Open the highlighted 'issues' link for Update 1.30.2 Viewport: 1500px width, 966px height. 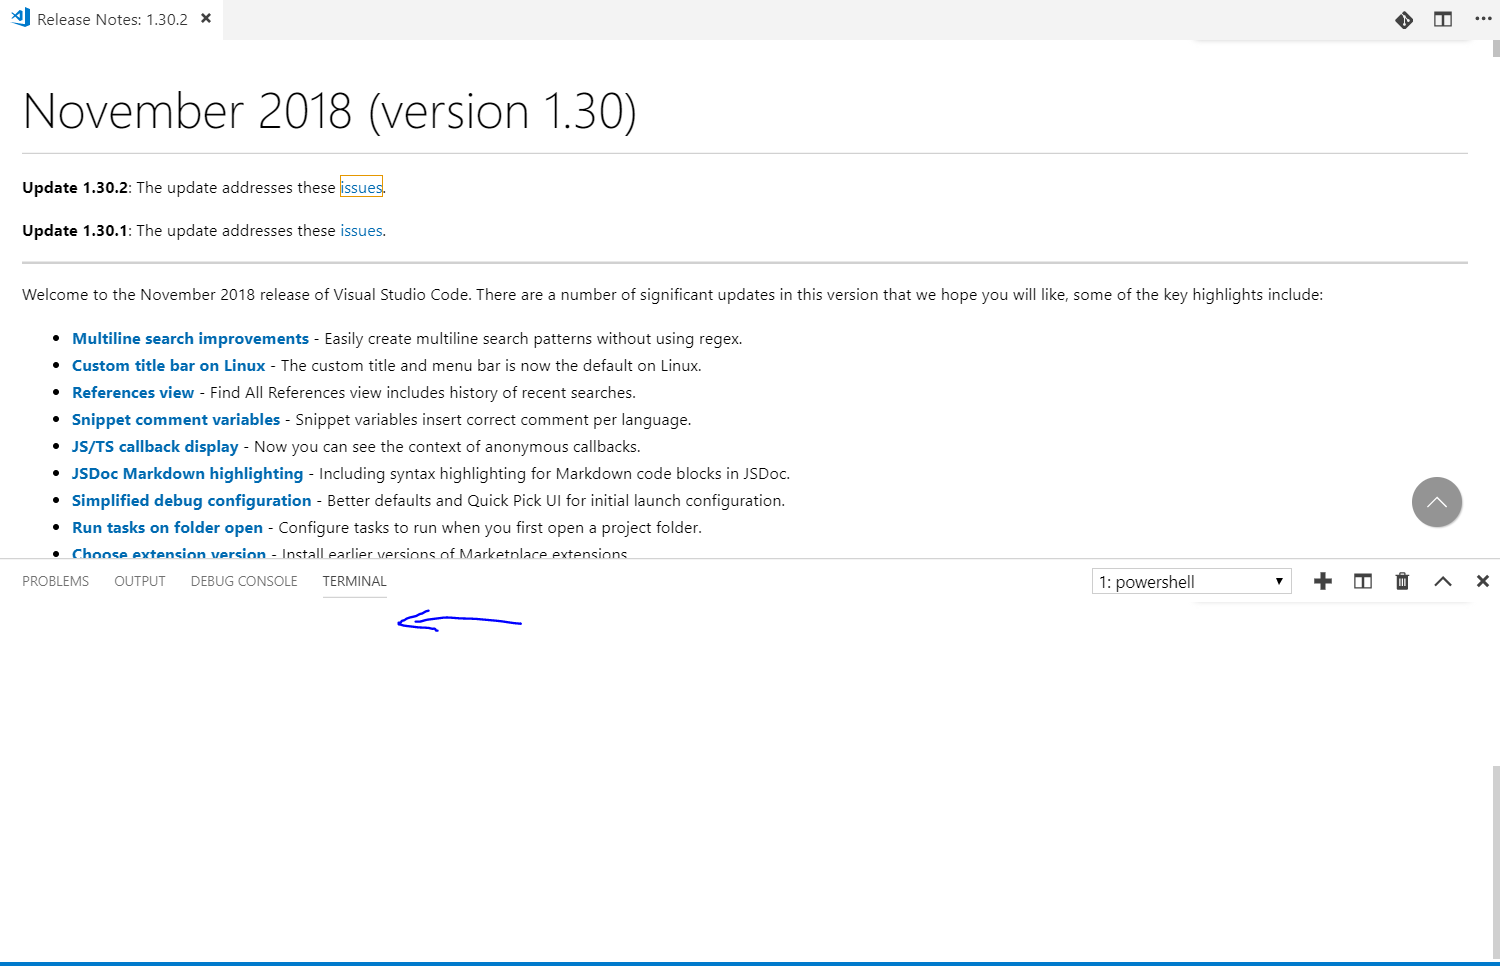(x=361, y=187)
